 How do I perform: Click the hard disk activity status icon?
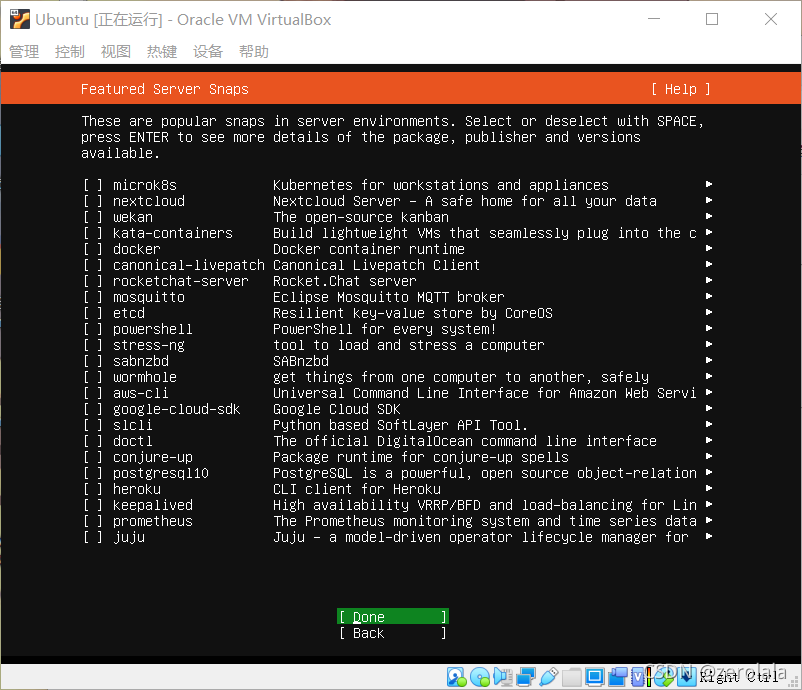pyautogui.click(x=457, y=677)
